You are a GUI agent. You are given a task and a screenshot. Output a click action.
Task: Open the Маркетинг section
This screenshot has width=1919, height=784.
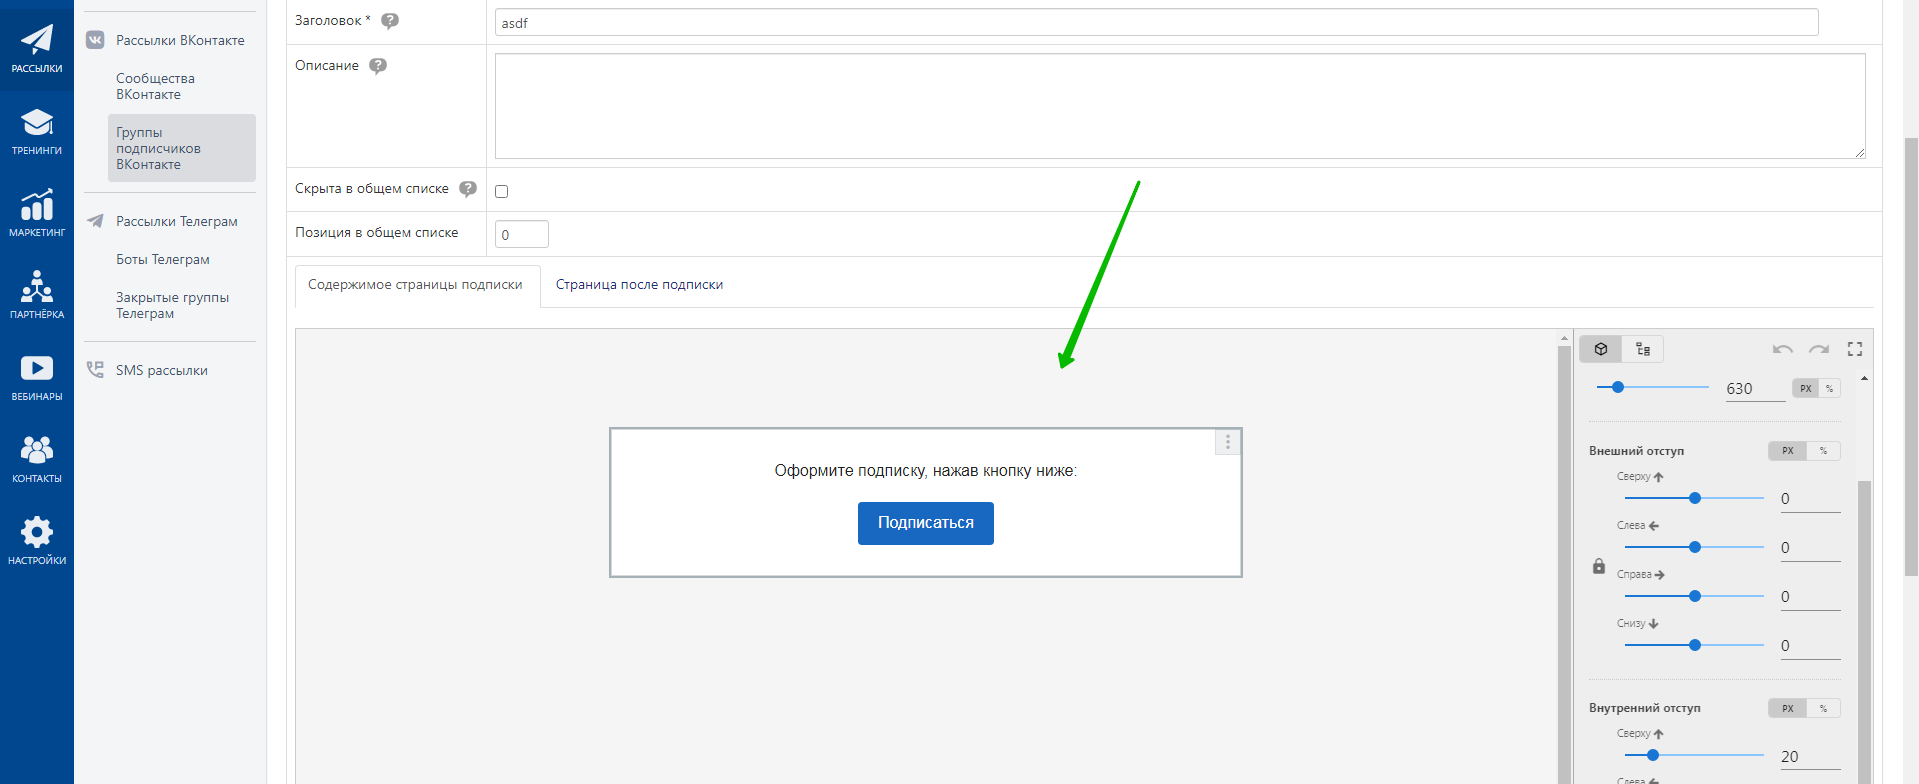(37, 213)
